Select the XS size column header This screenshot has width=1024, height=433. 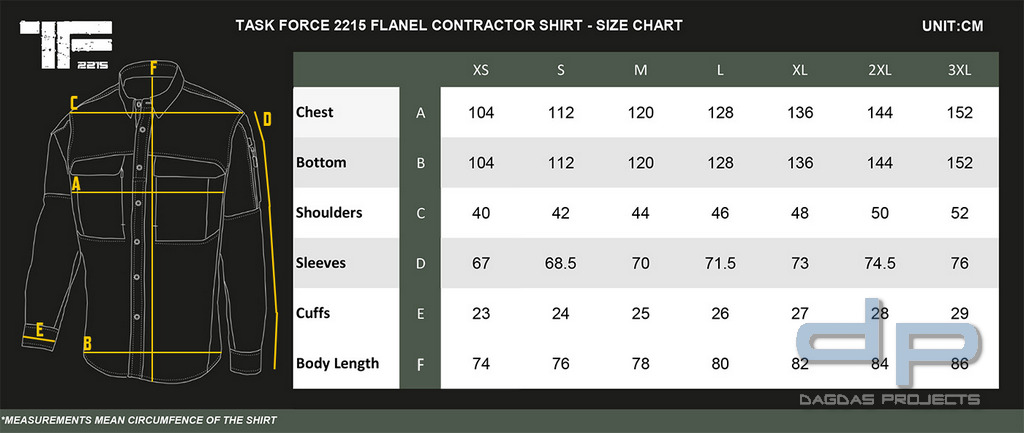[x=481, y=71]
